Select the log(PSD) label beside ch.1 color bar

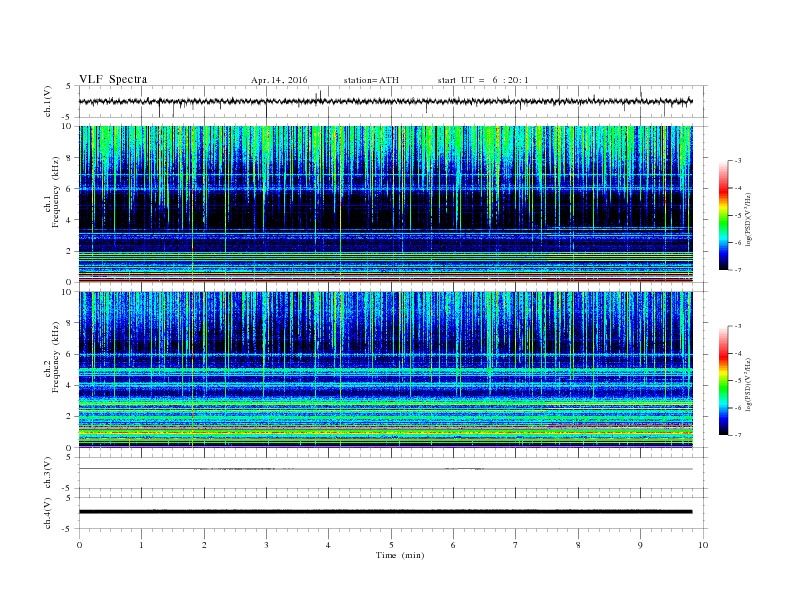tap(749, 220)
